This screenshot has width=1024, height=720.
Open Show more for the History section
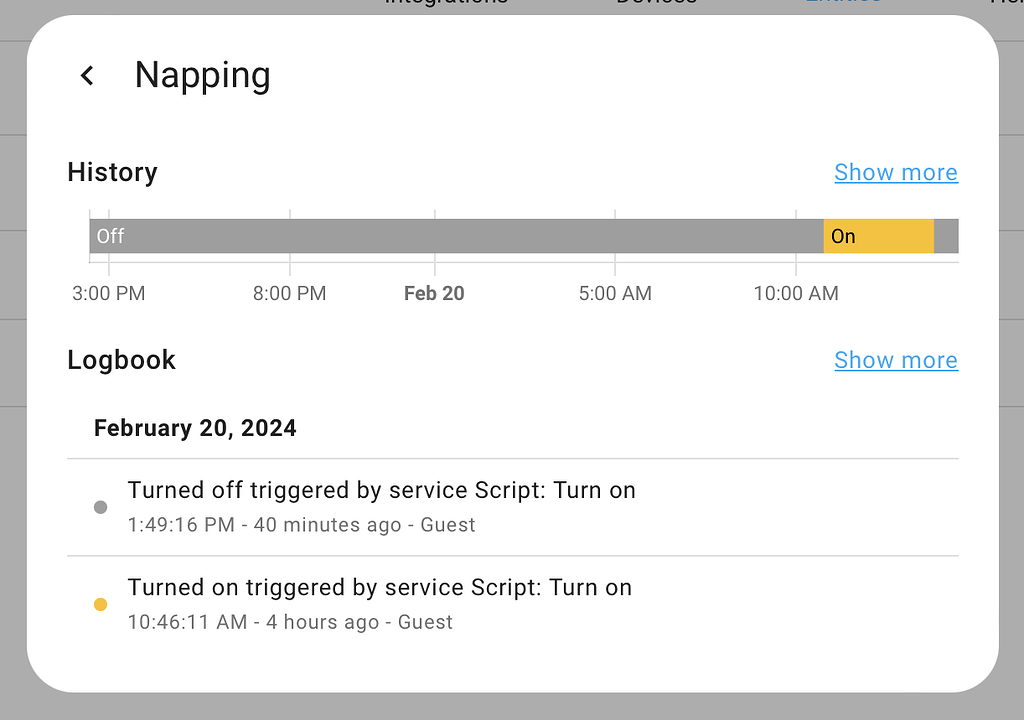pos(895,172)
